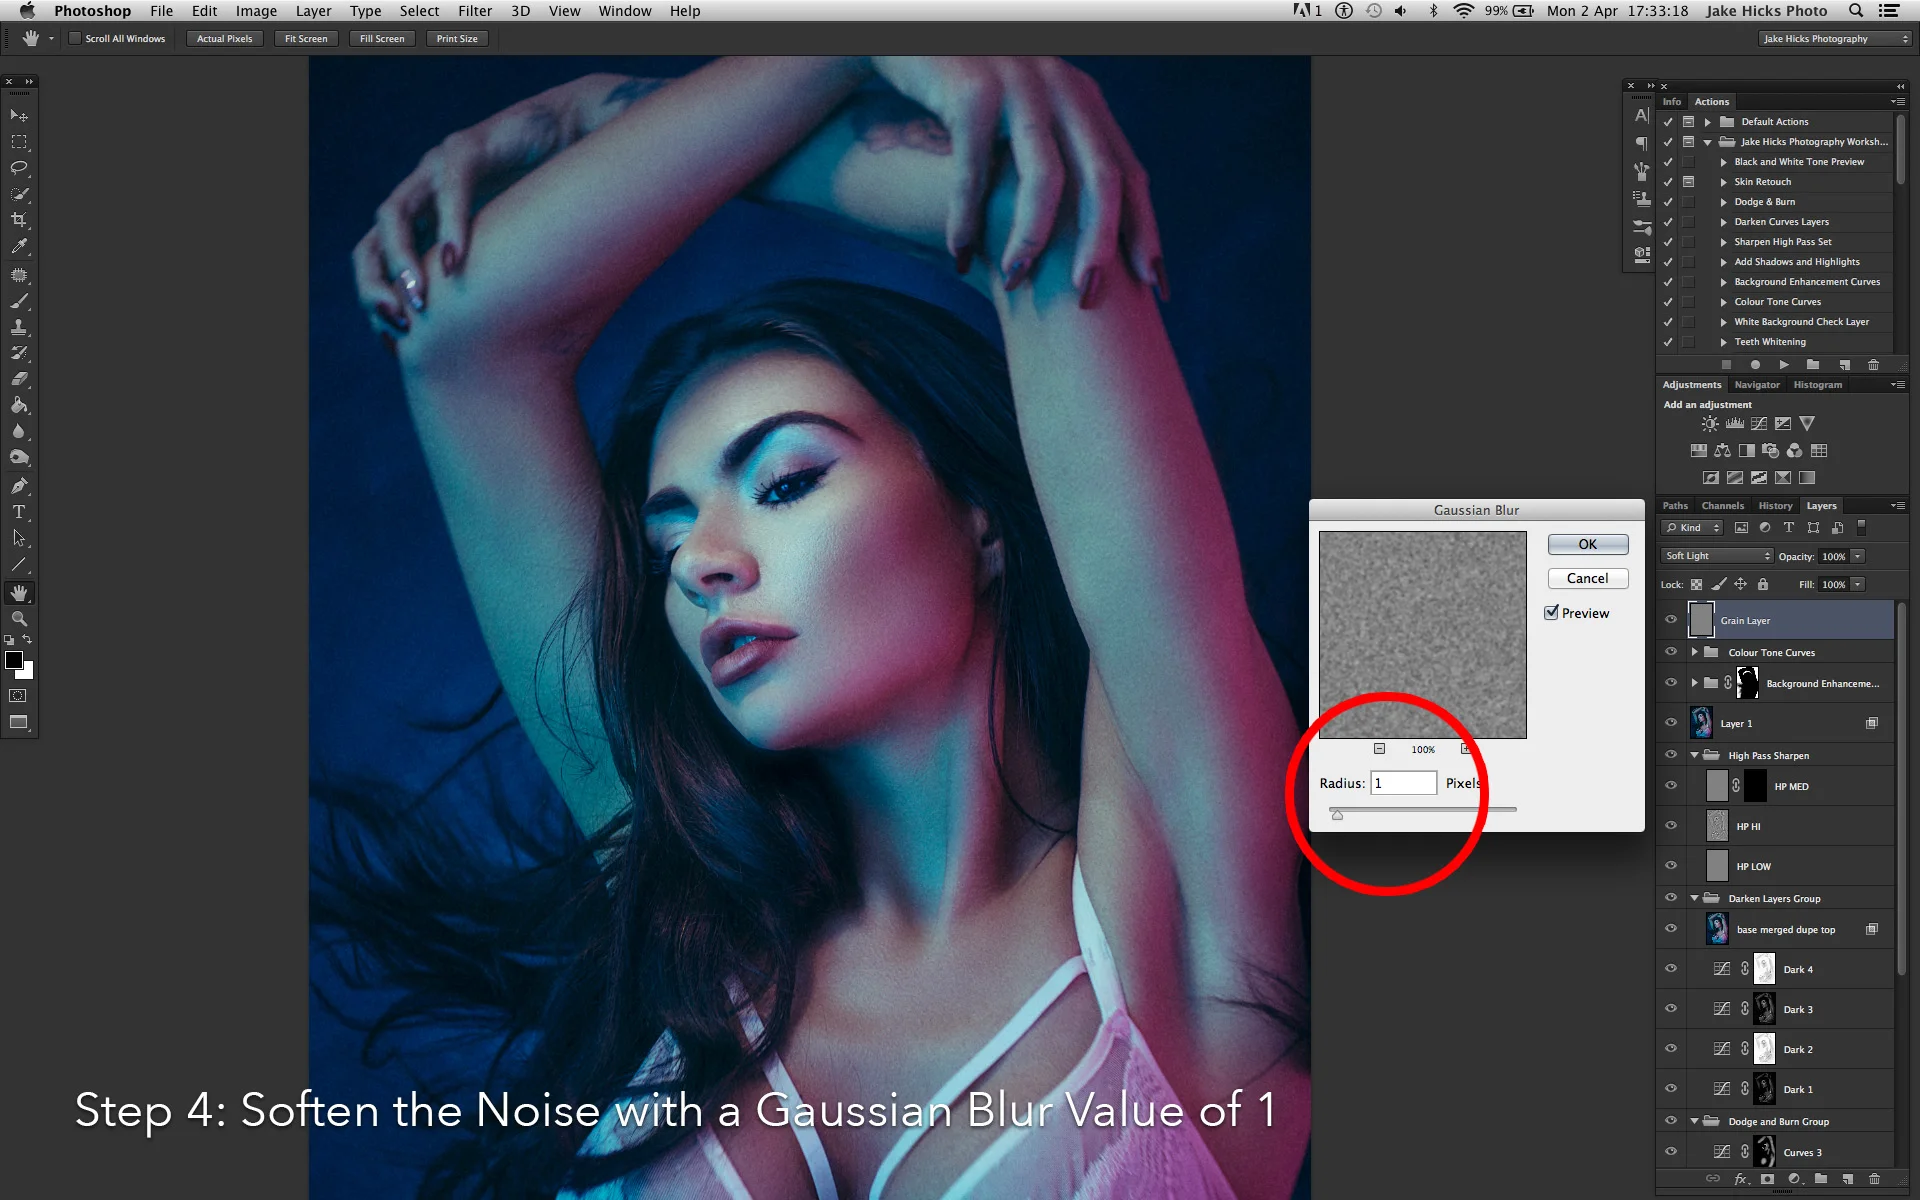Open the layer Kind filter dropdown
1920x1200 pixels.
(x=1692, y=528)
